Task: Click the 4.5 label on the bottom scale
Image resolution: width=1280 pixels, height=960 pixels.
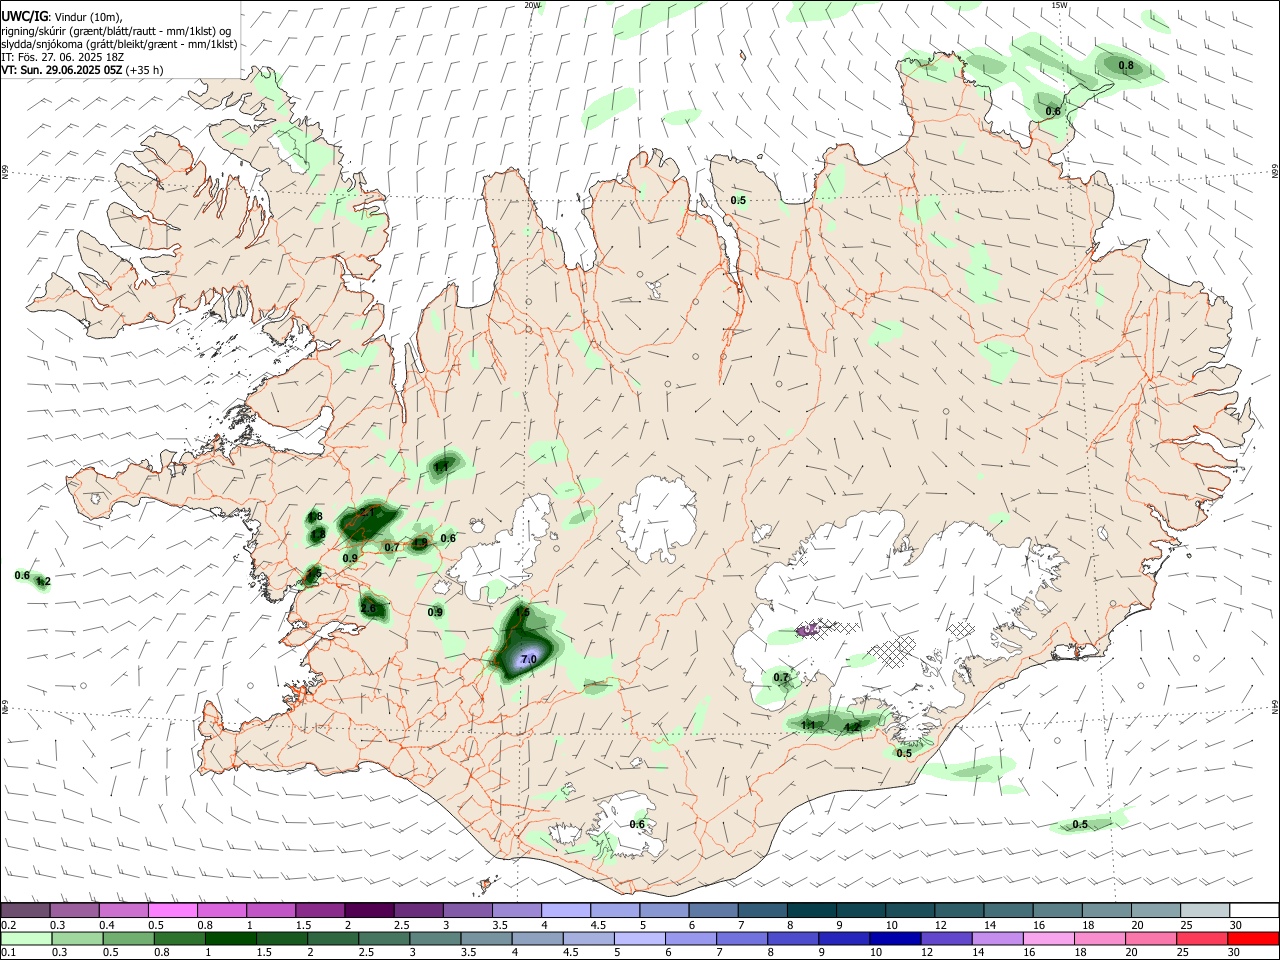Action: click(x=570, y=953)
